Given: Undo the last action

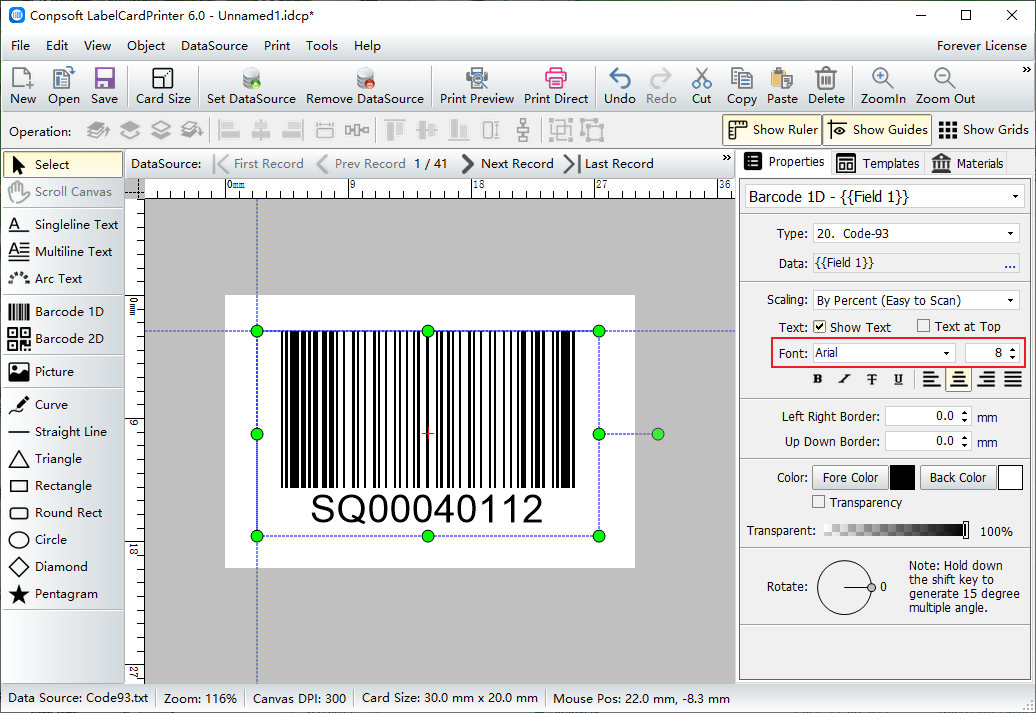Looking at the screenshot, I should pyautogui.click(x=620, y=86).
